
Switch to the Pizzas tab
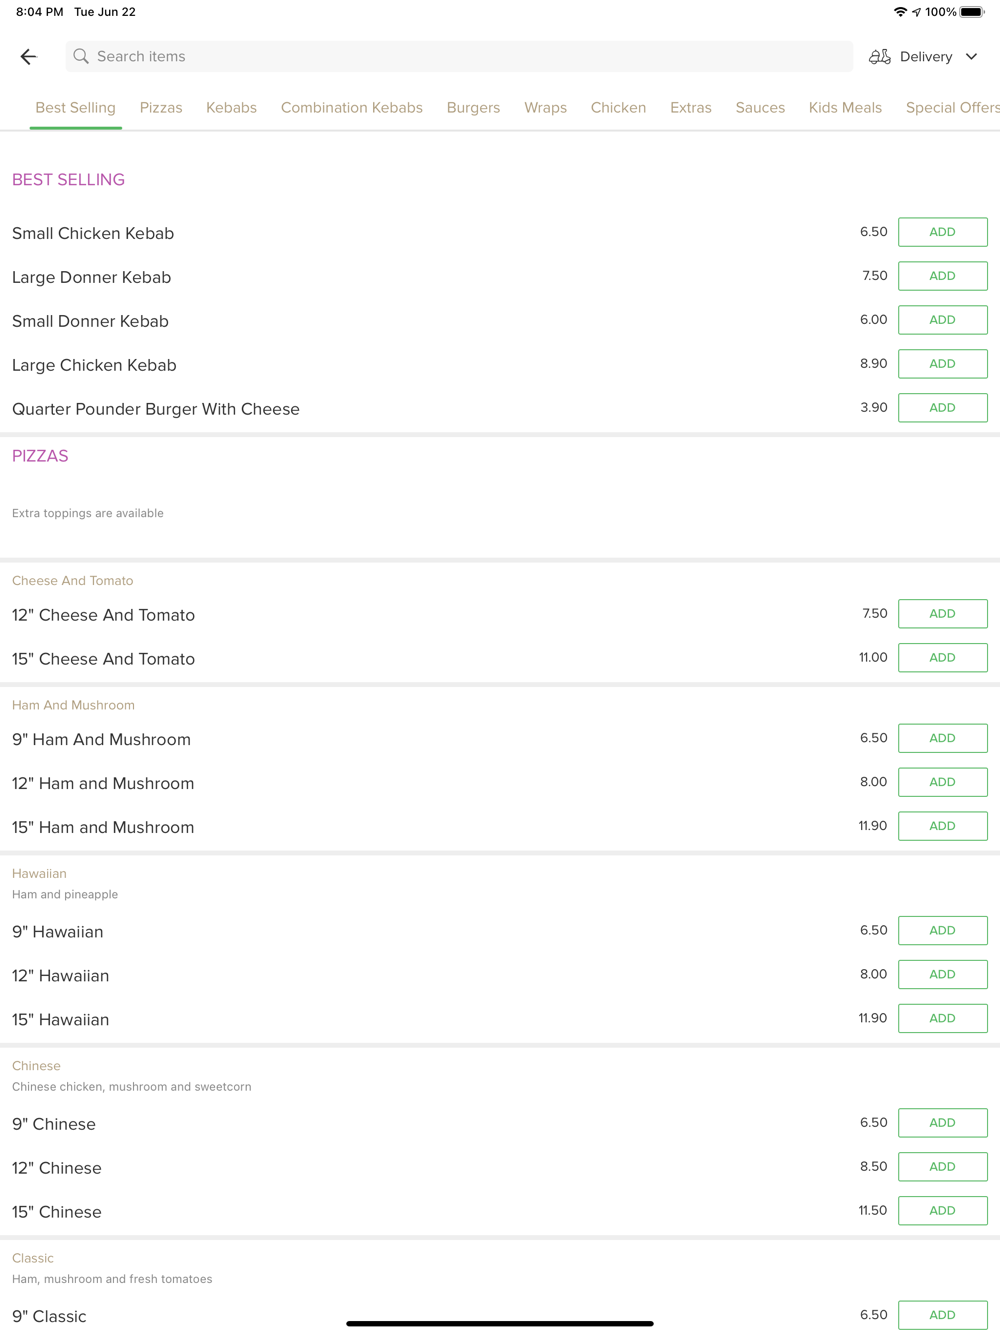point(161,108)
